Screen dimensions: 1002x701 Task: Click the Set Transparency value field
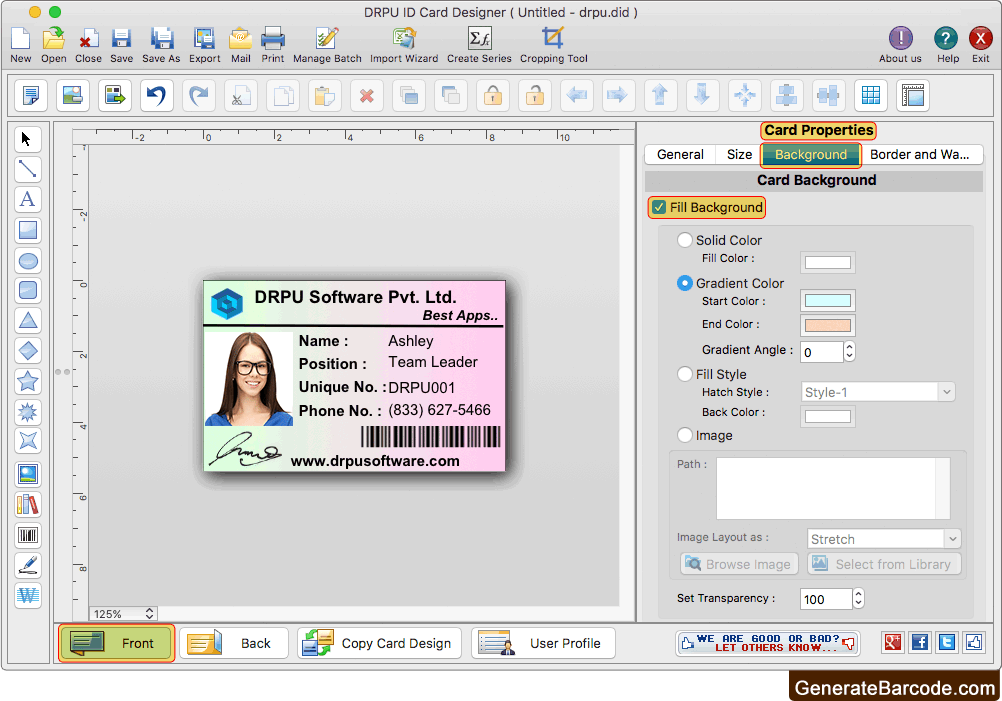[x=826, y=599]
